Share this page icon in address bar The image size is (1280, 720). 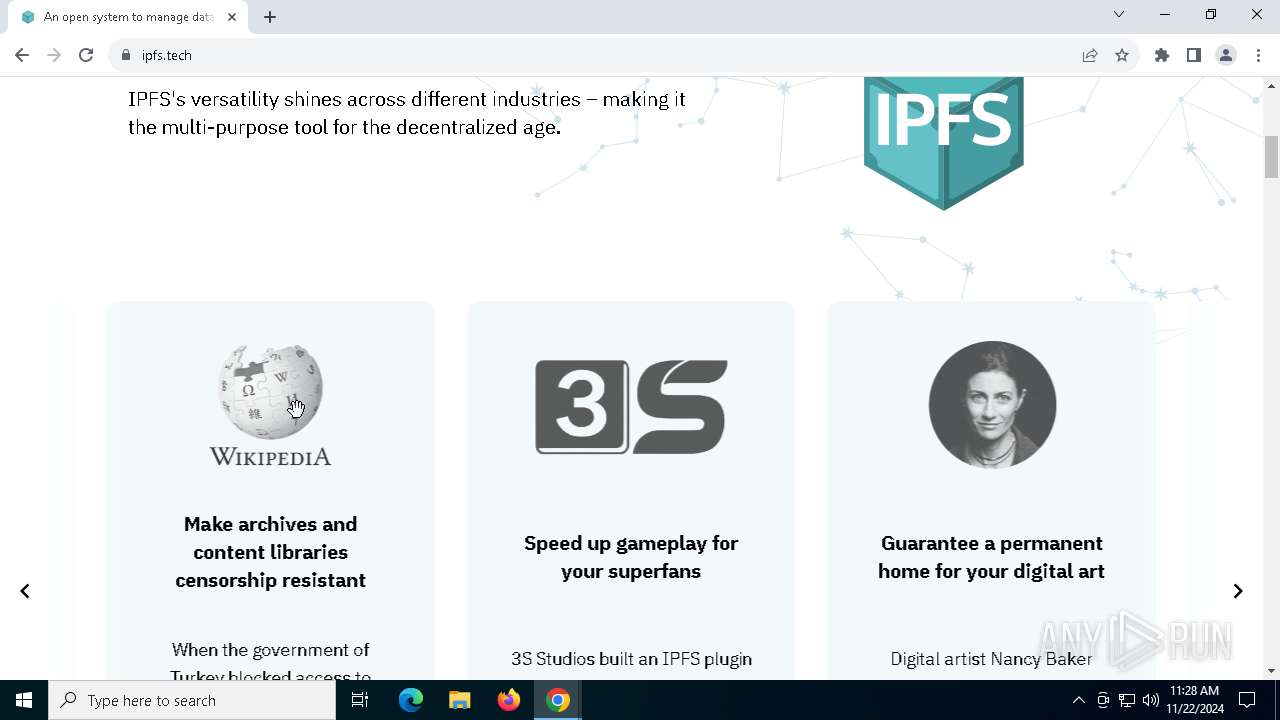(x=1090, y=55)
